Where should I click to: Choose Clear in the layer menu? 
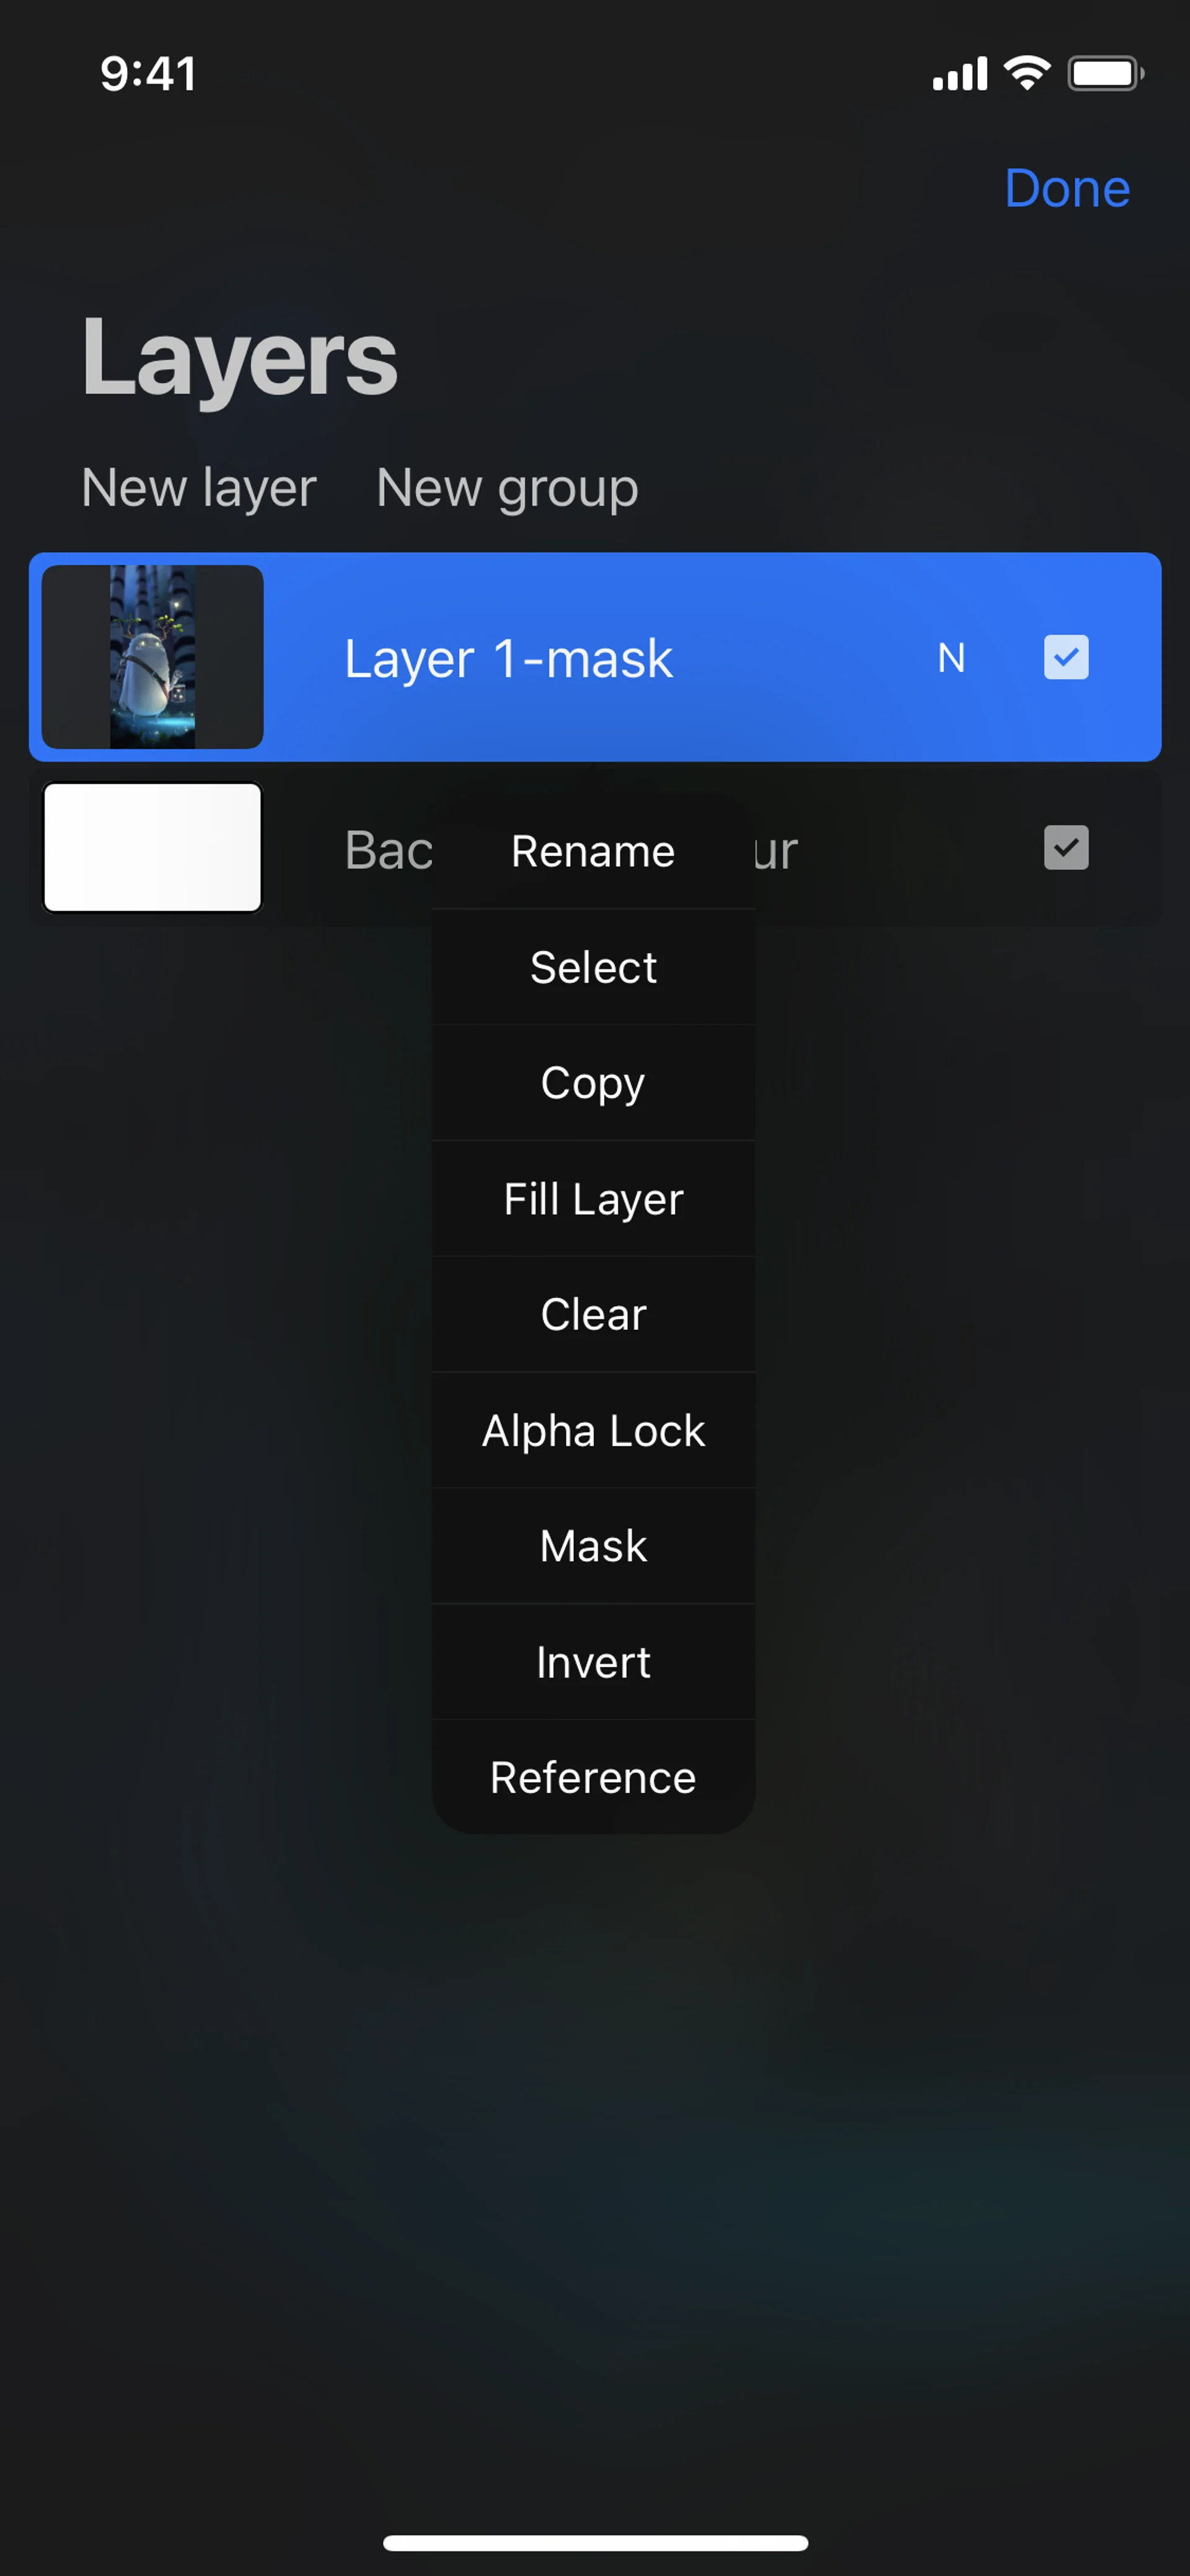pyautogui.click(x=593, y=1314)
